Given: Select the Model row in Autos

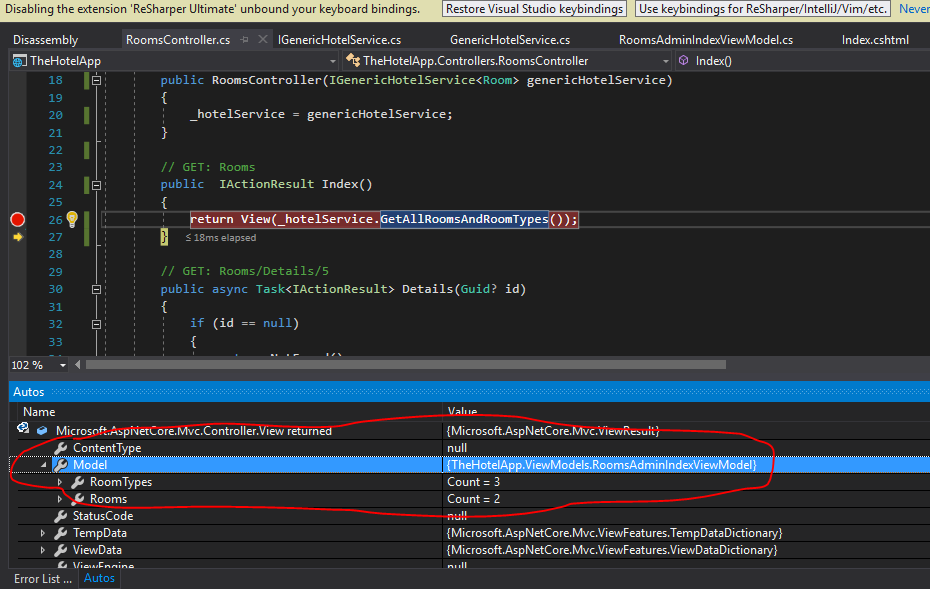Looking at the screenshot, I should [470, 465].
